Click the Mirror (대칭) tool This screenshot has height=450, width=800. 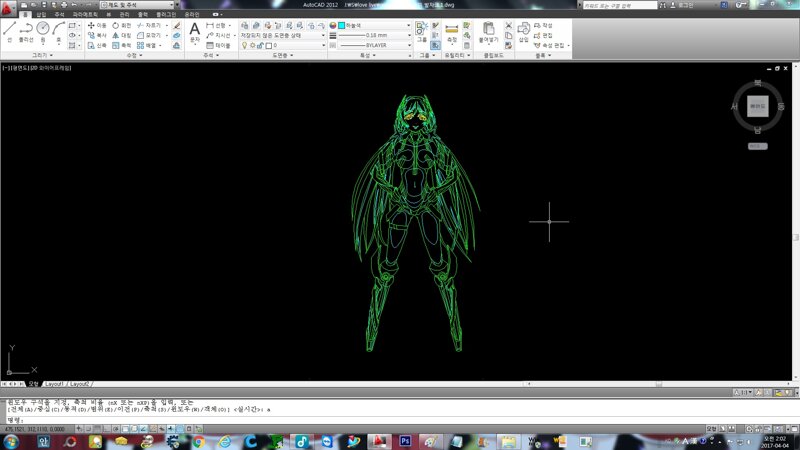121,35
